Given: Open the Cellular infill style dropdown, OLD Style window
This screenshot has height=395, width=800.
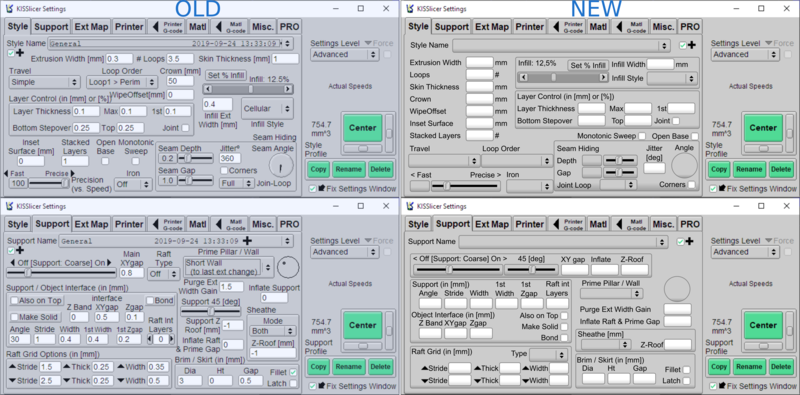Looking at the screenshot, I should [267, 108].
